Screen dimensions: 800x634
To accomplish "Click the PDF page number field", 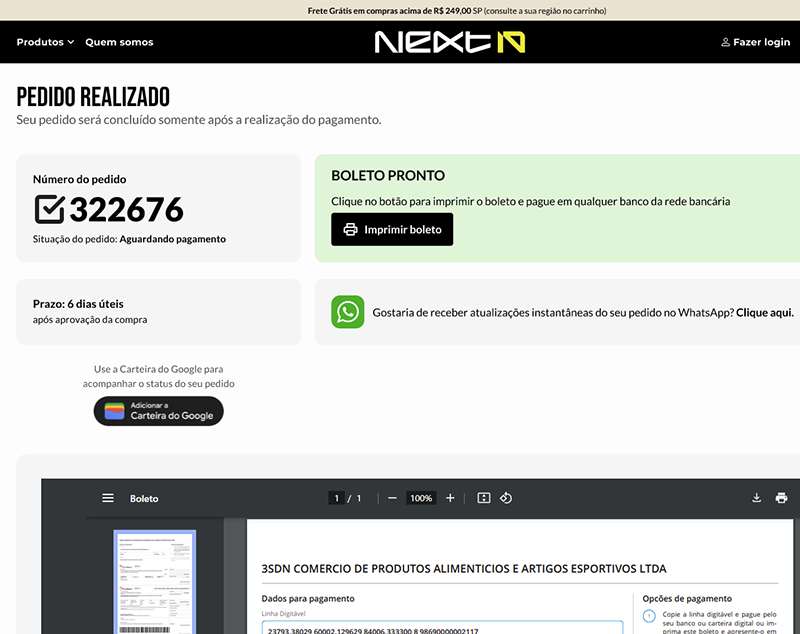I will coord(337,498).
